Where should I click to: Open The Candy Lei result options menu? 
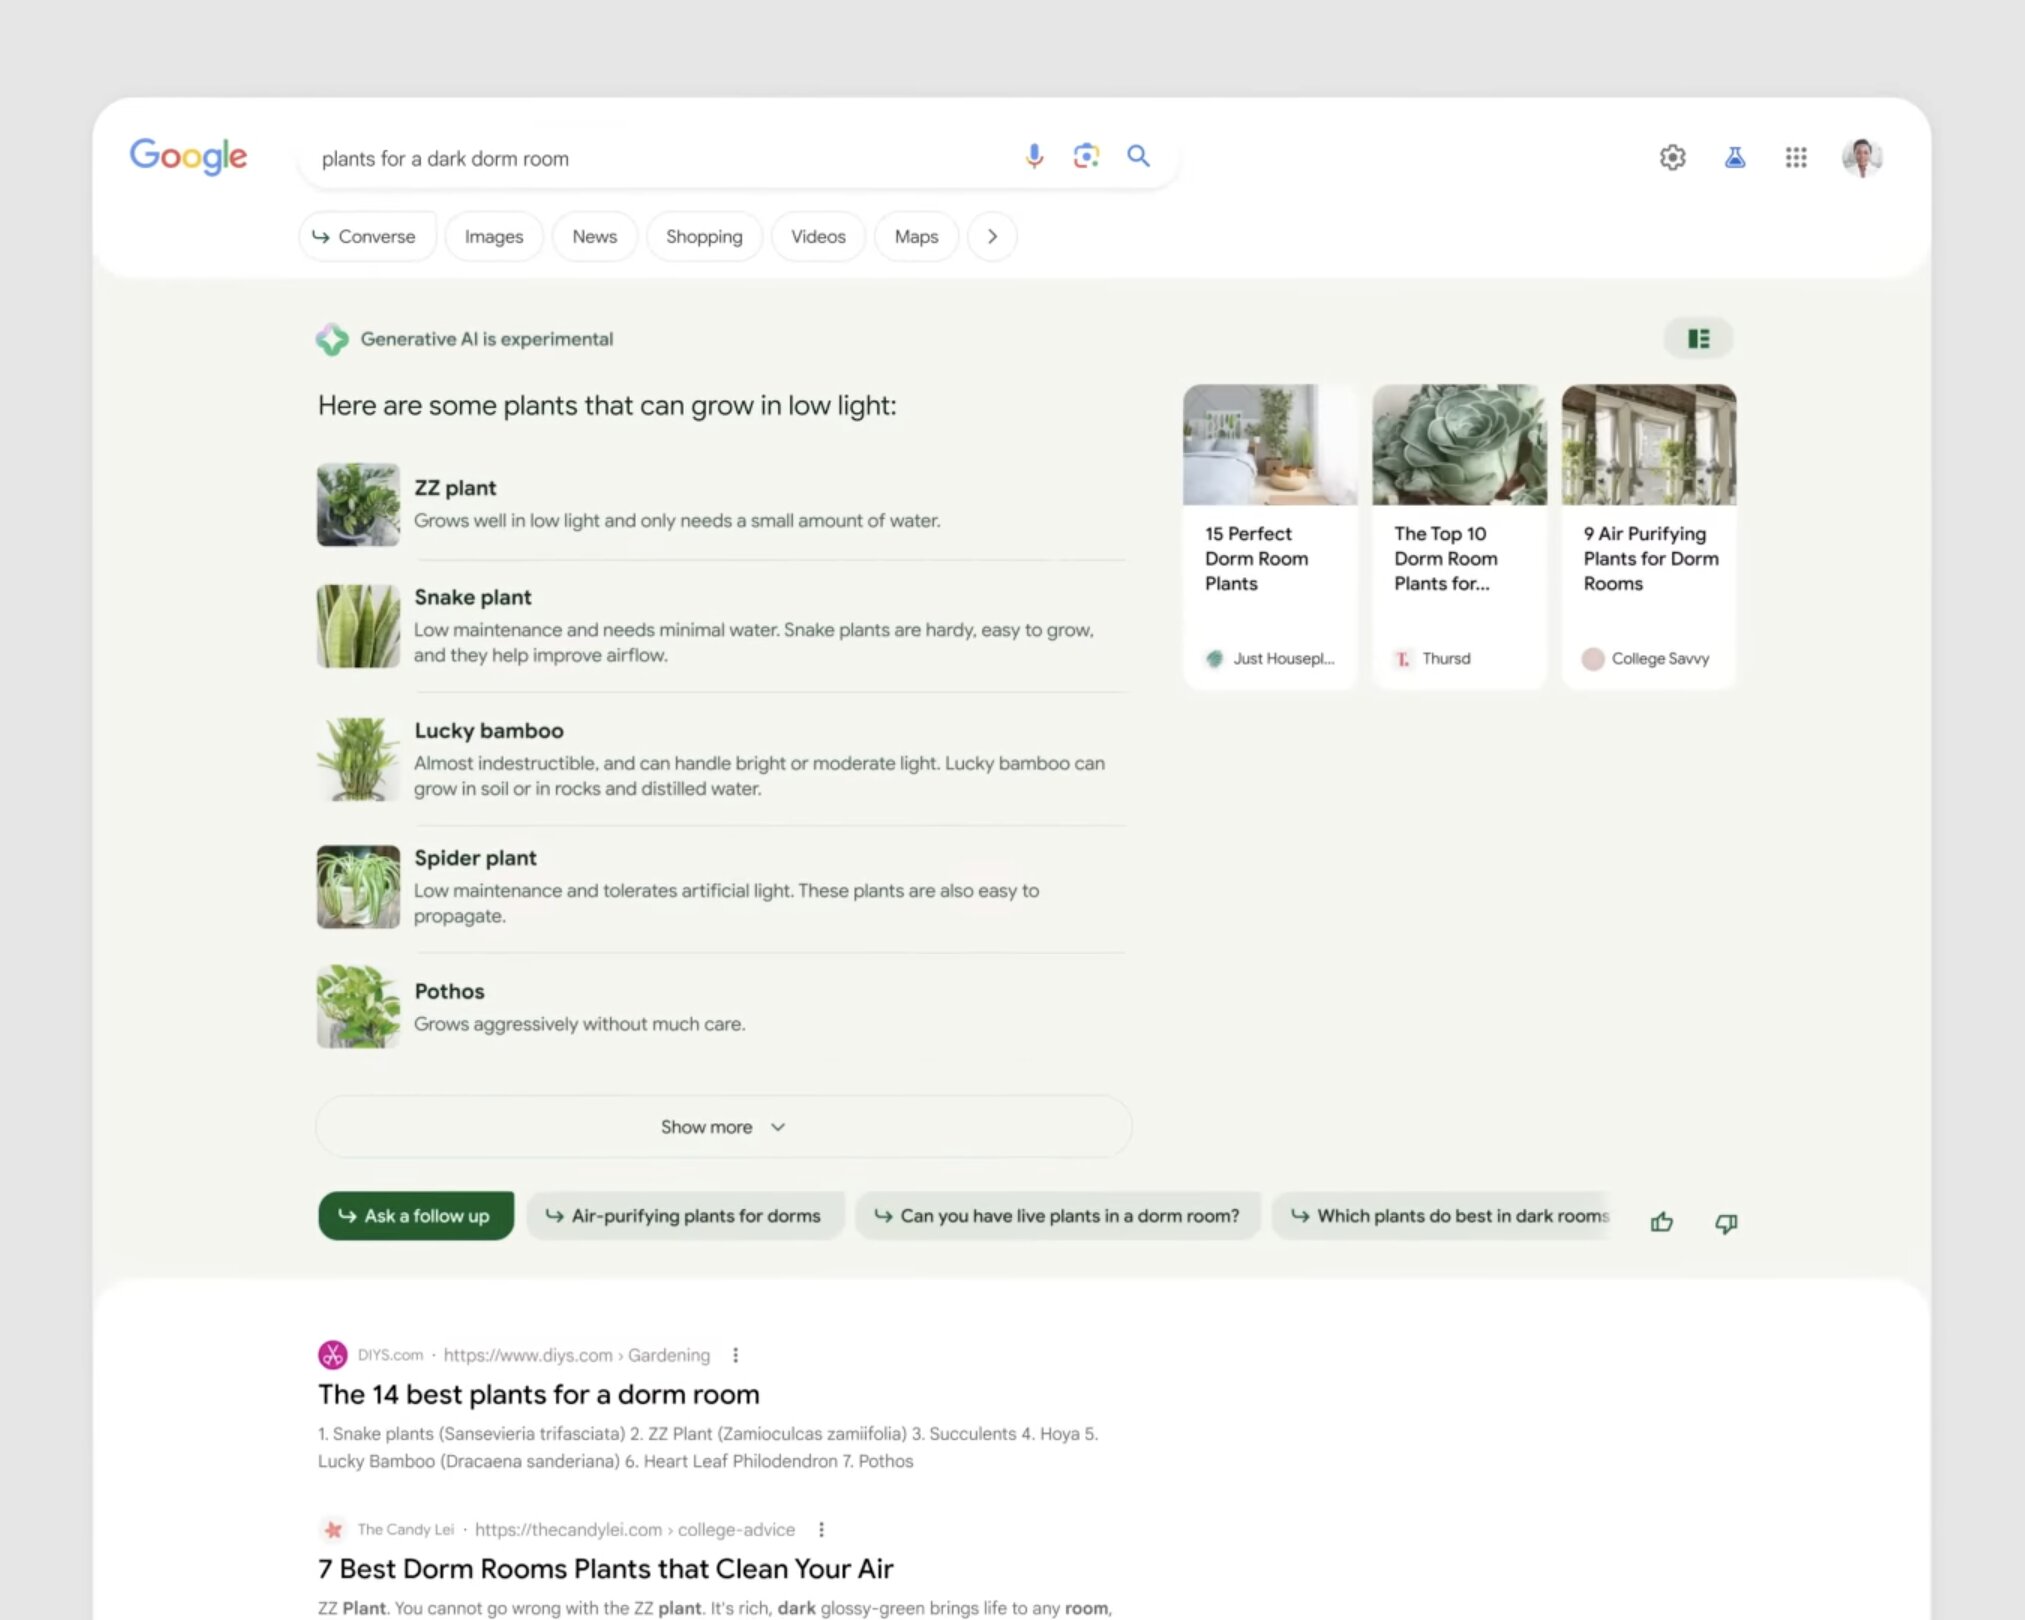click(x=821, y=1529)
